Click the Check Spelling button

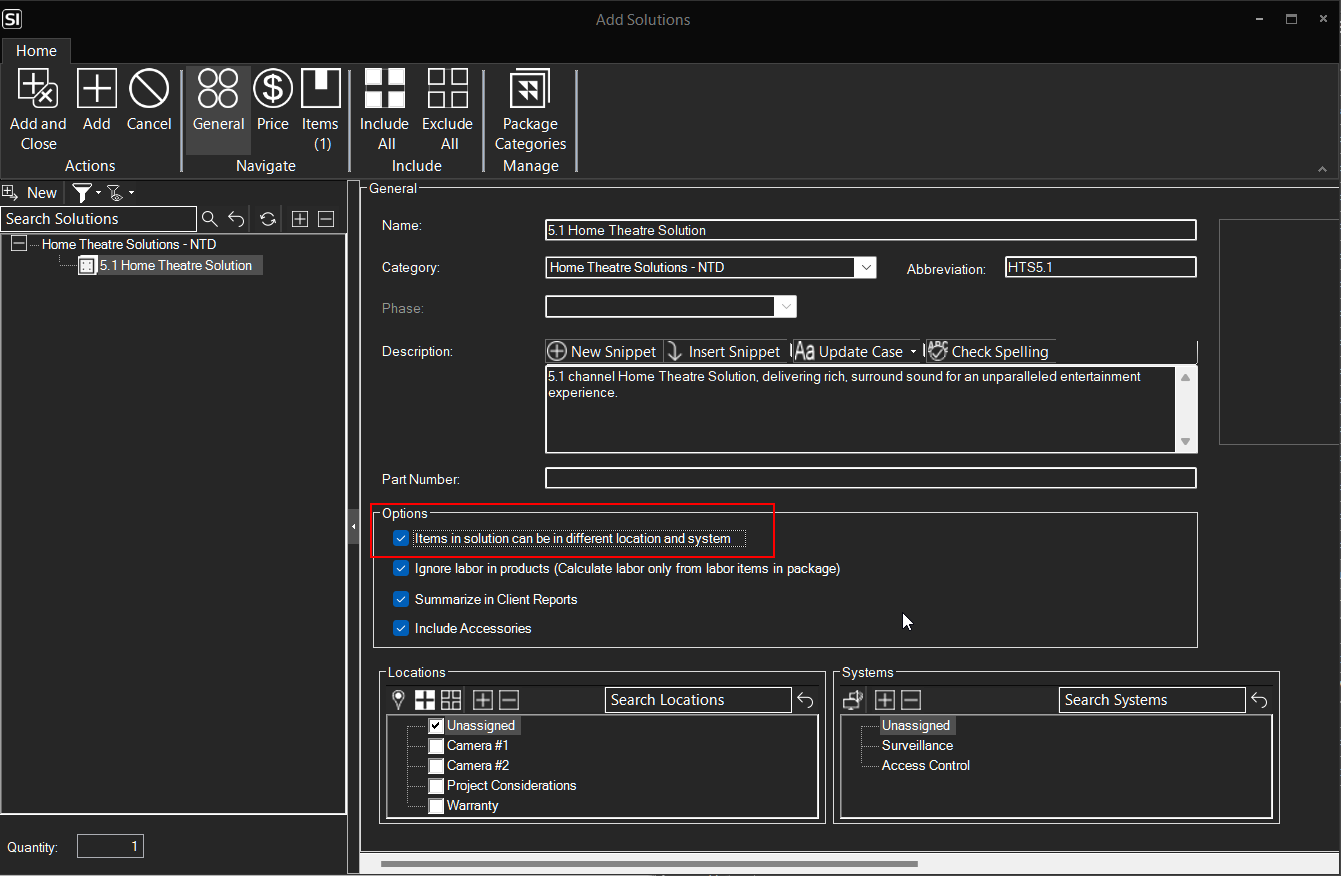(988, 352)
